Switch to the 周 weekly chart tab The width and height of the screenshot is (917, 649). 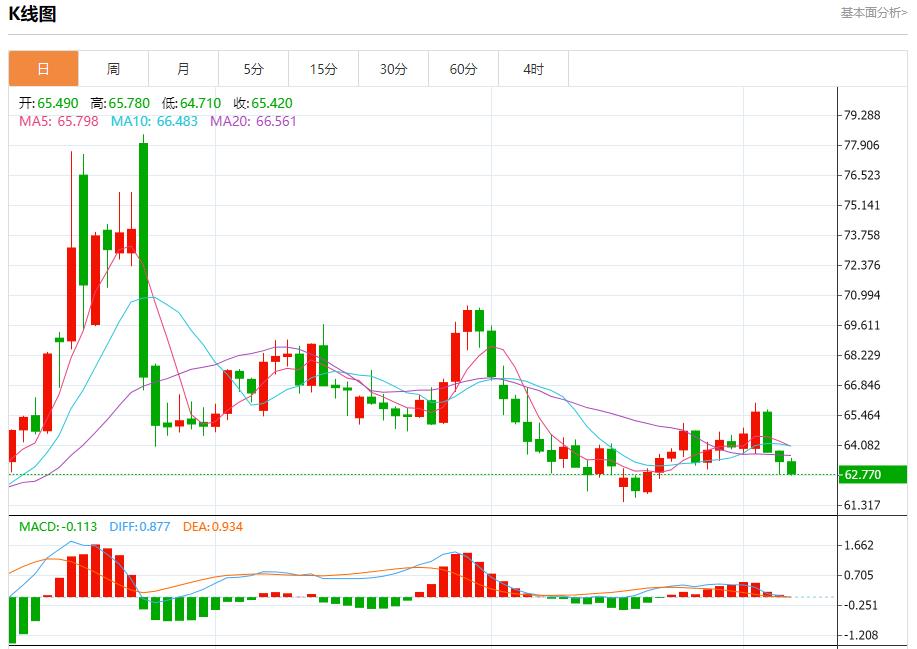[x=113, y=68]
